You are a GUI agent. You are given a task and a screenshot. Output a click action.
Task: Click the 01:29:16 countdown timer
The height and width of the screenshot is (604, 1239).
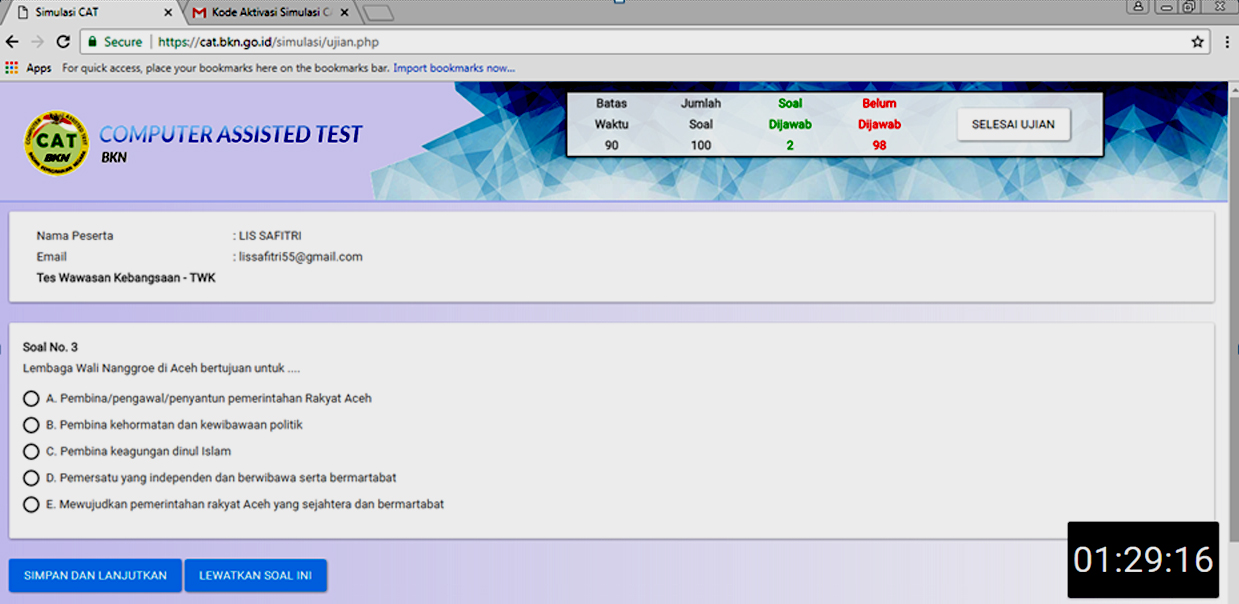click(1143, 560)
